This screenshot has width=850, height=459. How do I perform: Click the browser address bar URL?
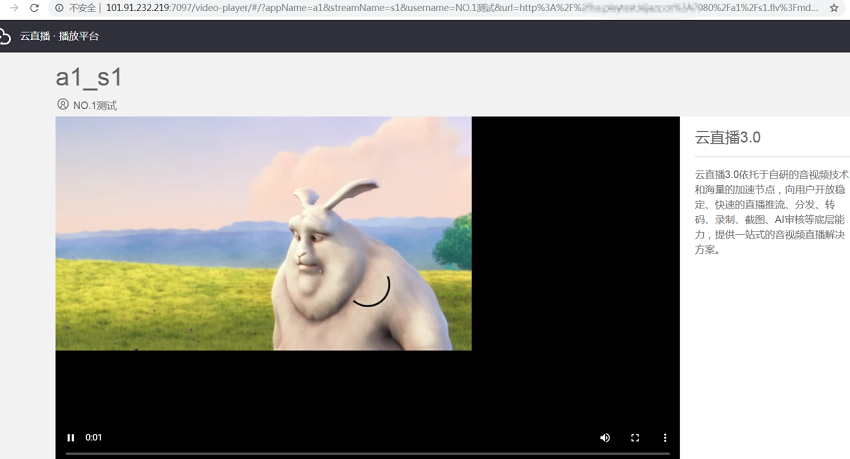462,8
